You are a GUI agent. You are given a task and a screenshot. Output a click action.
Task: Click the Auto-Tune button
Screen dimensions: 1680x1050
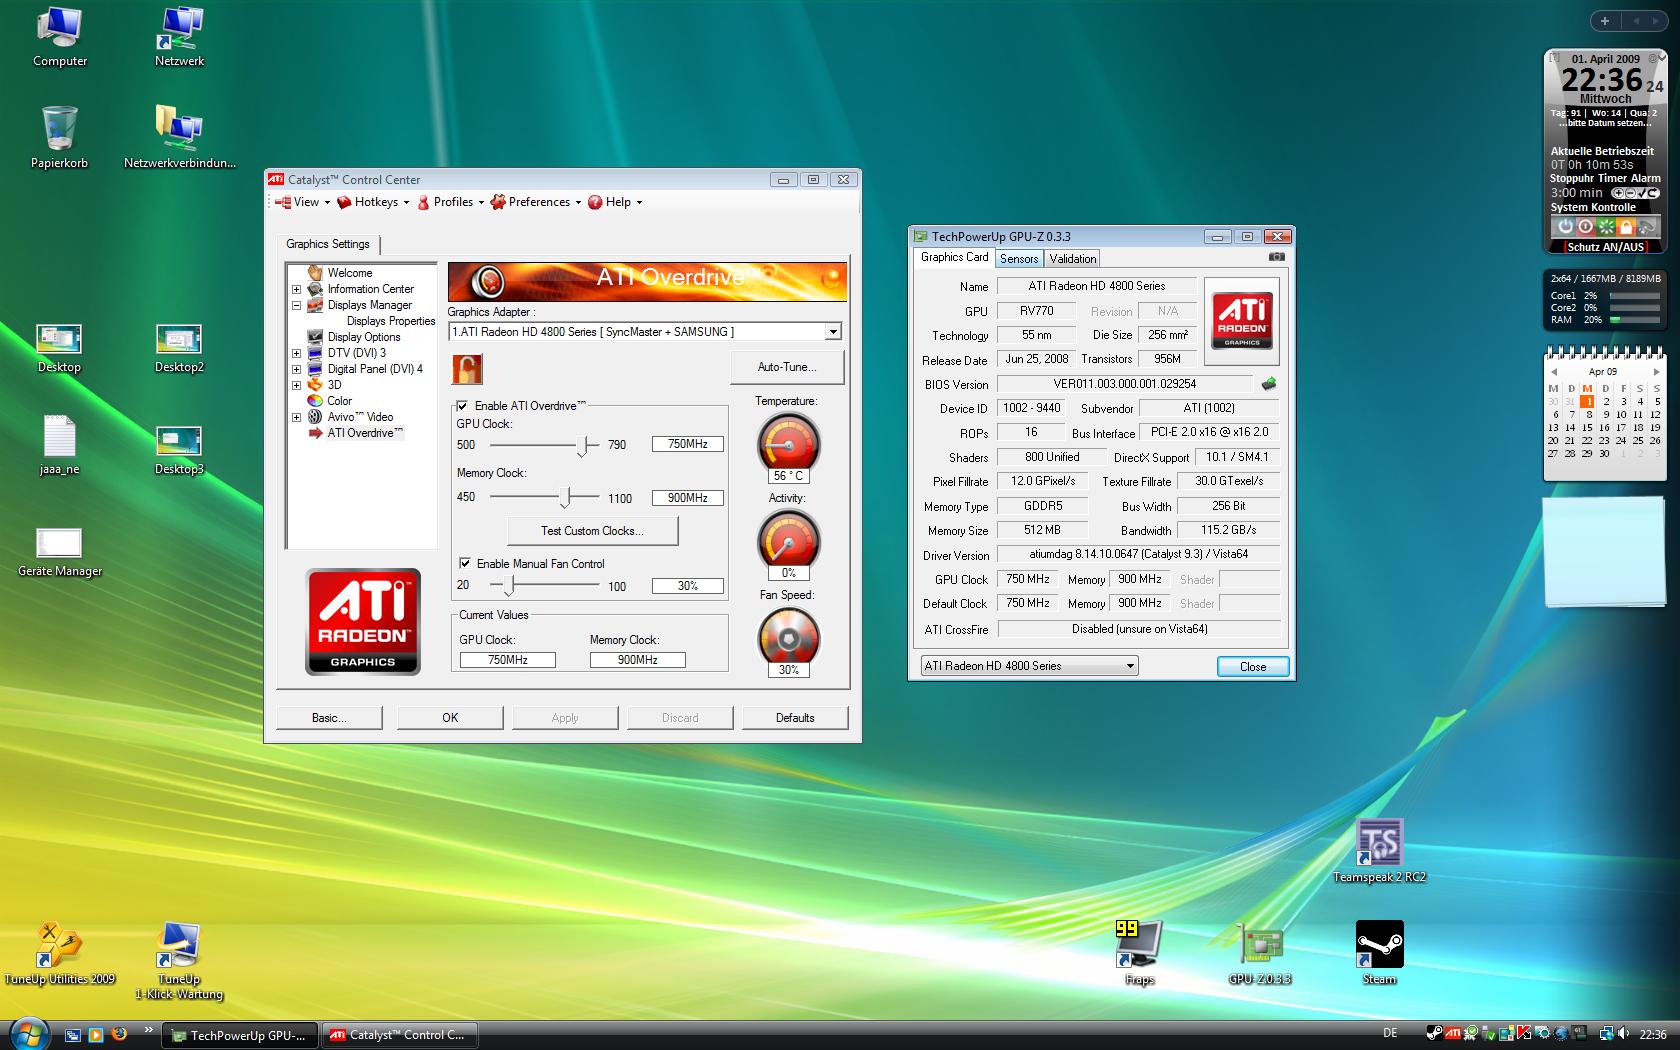pos(787,367)
